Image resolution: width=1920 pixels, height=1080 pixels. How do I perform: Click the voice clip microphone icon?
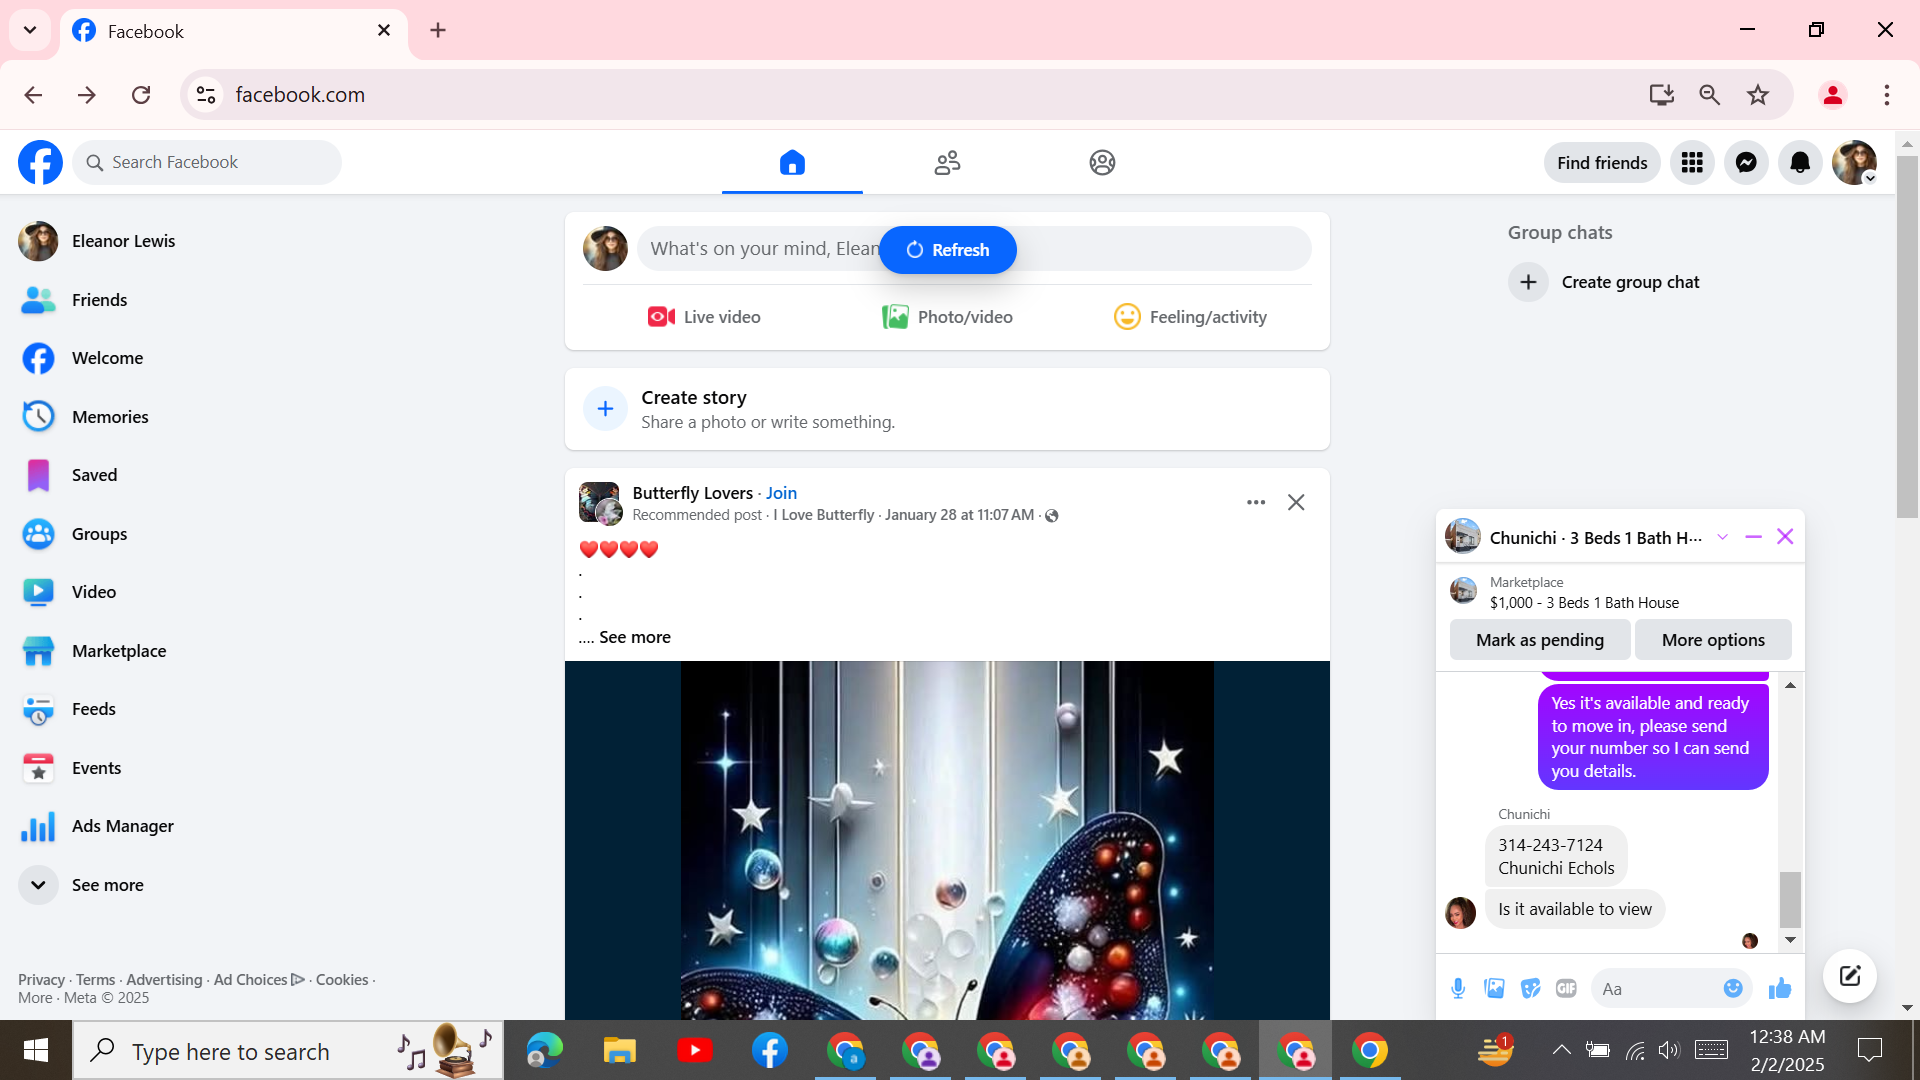tap(1458, 989)
